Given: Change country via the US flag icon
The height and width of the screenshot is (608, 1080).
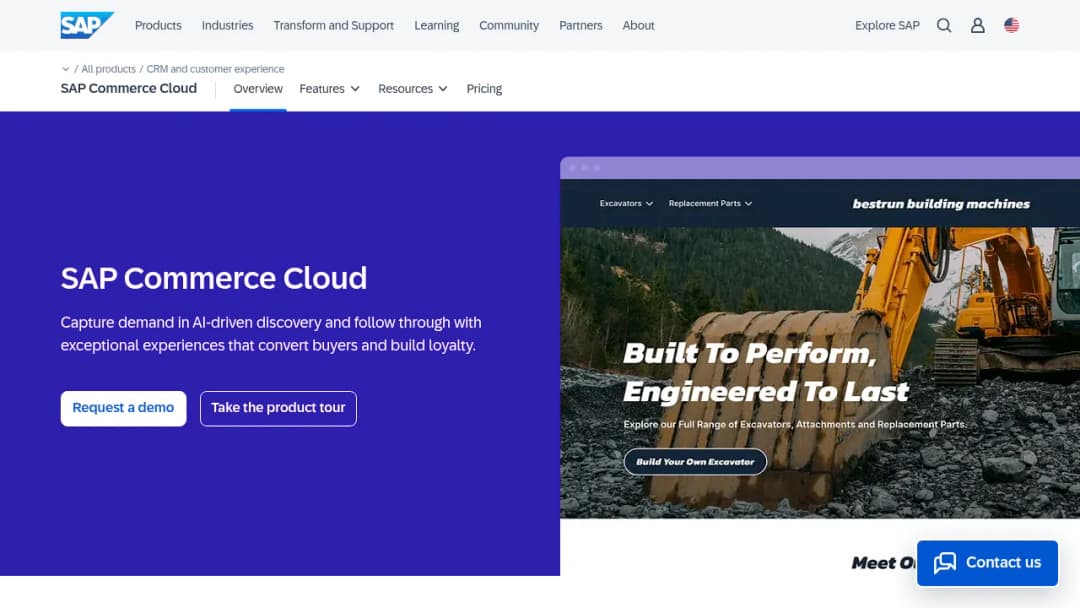Looking at the screenshot, I should (1011, 25).
